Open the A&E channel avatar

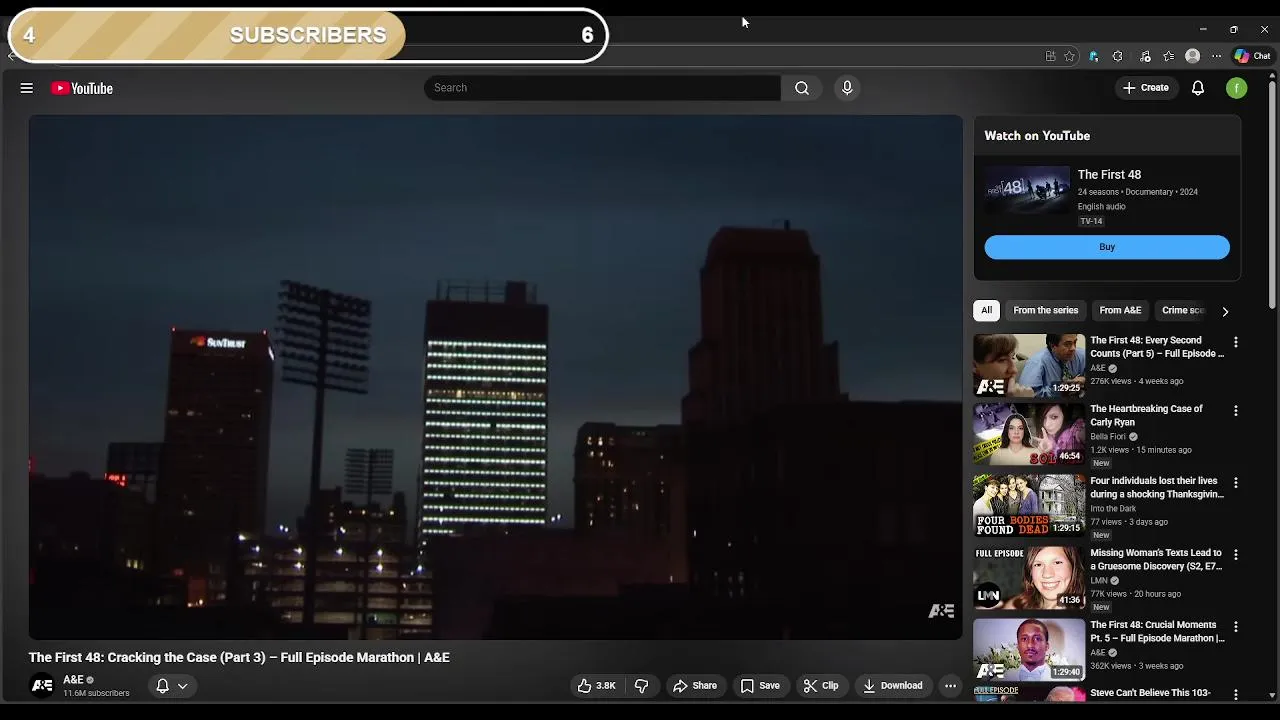pyautogui.click(x=42, y=686)
